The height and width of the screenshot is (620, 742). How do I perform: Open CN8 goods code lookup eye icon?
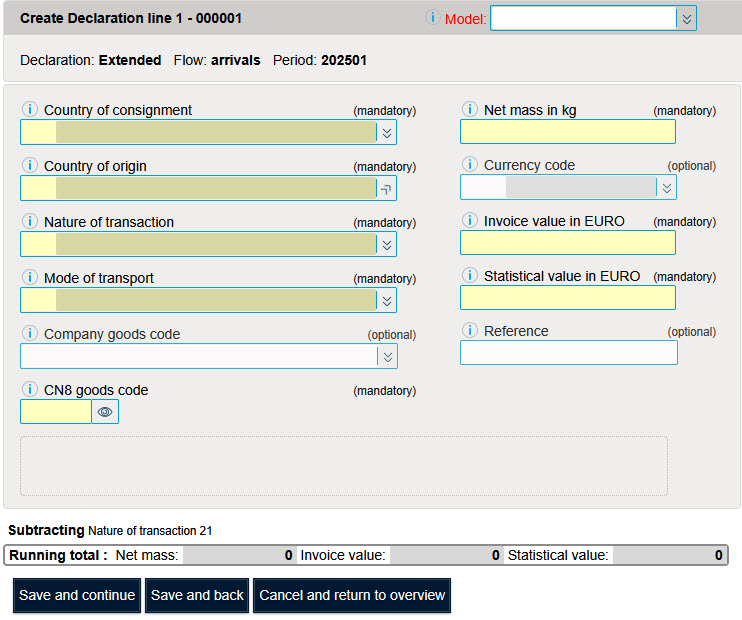point(105,412)
